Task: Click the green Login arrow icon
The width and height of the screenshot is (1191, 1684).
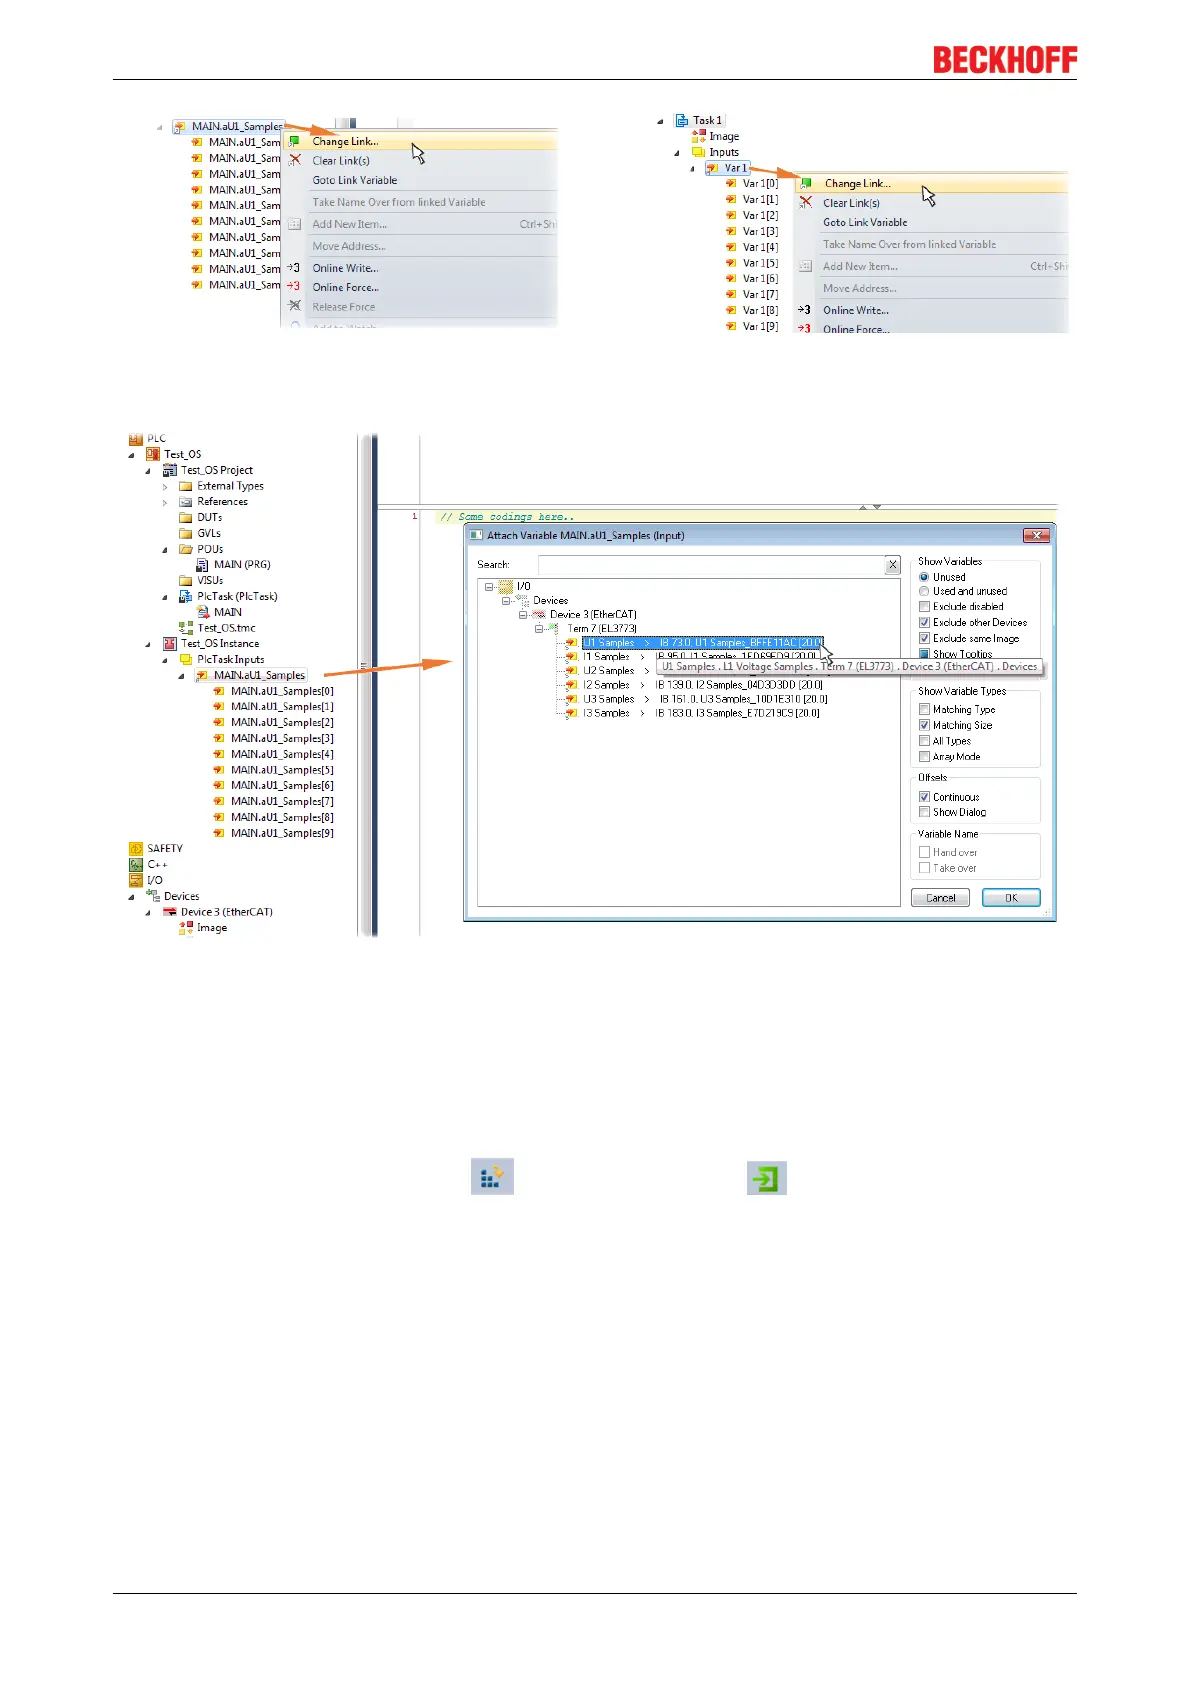Action: (767, 1178)
